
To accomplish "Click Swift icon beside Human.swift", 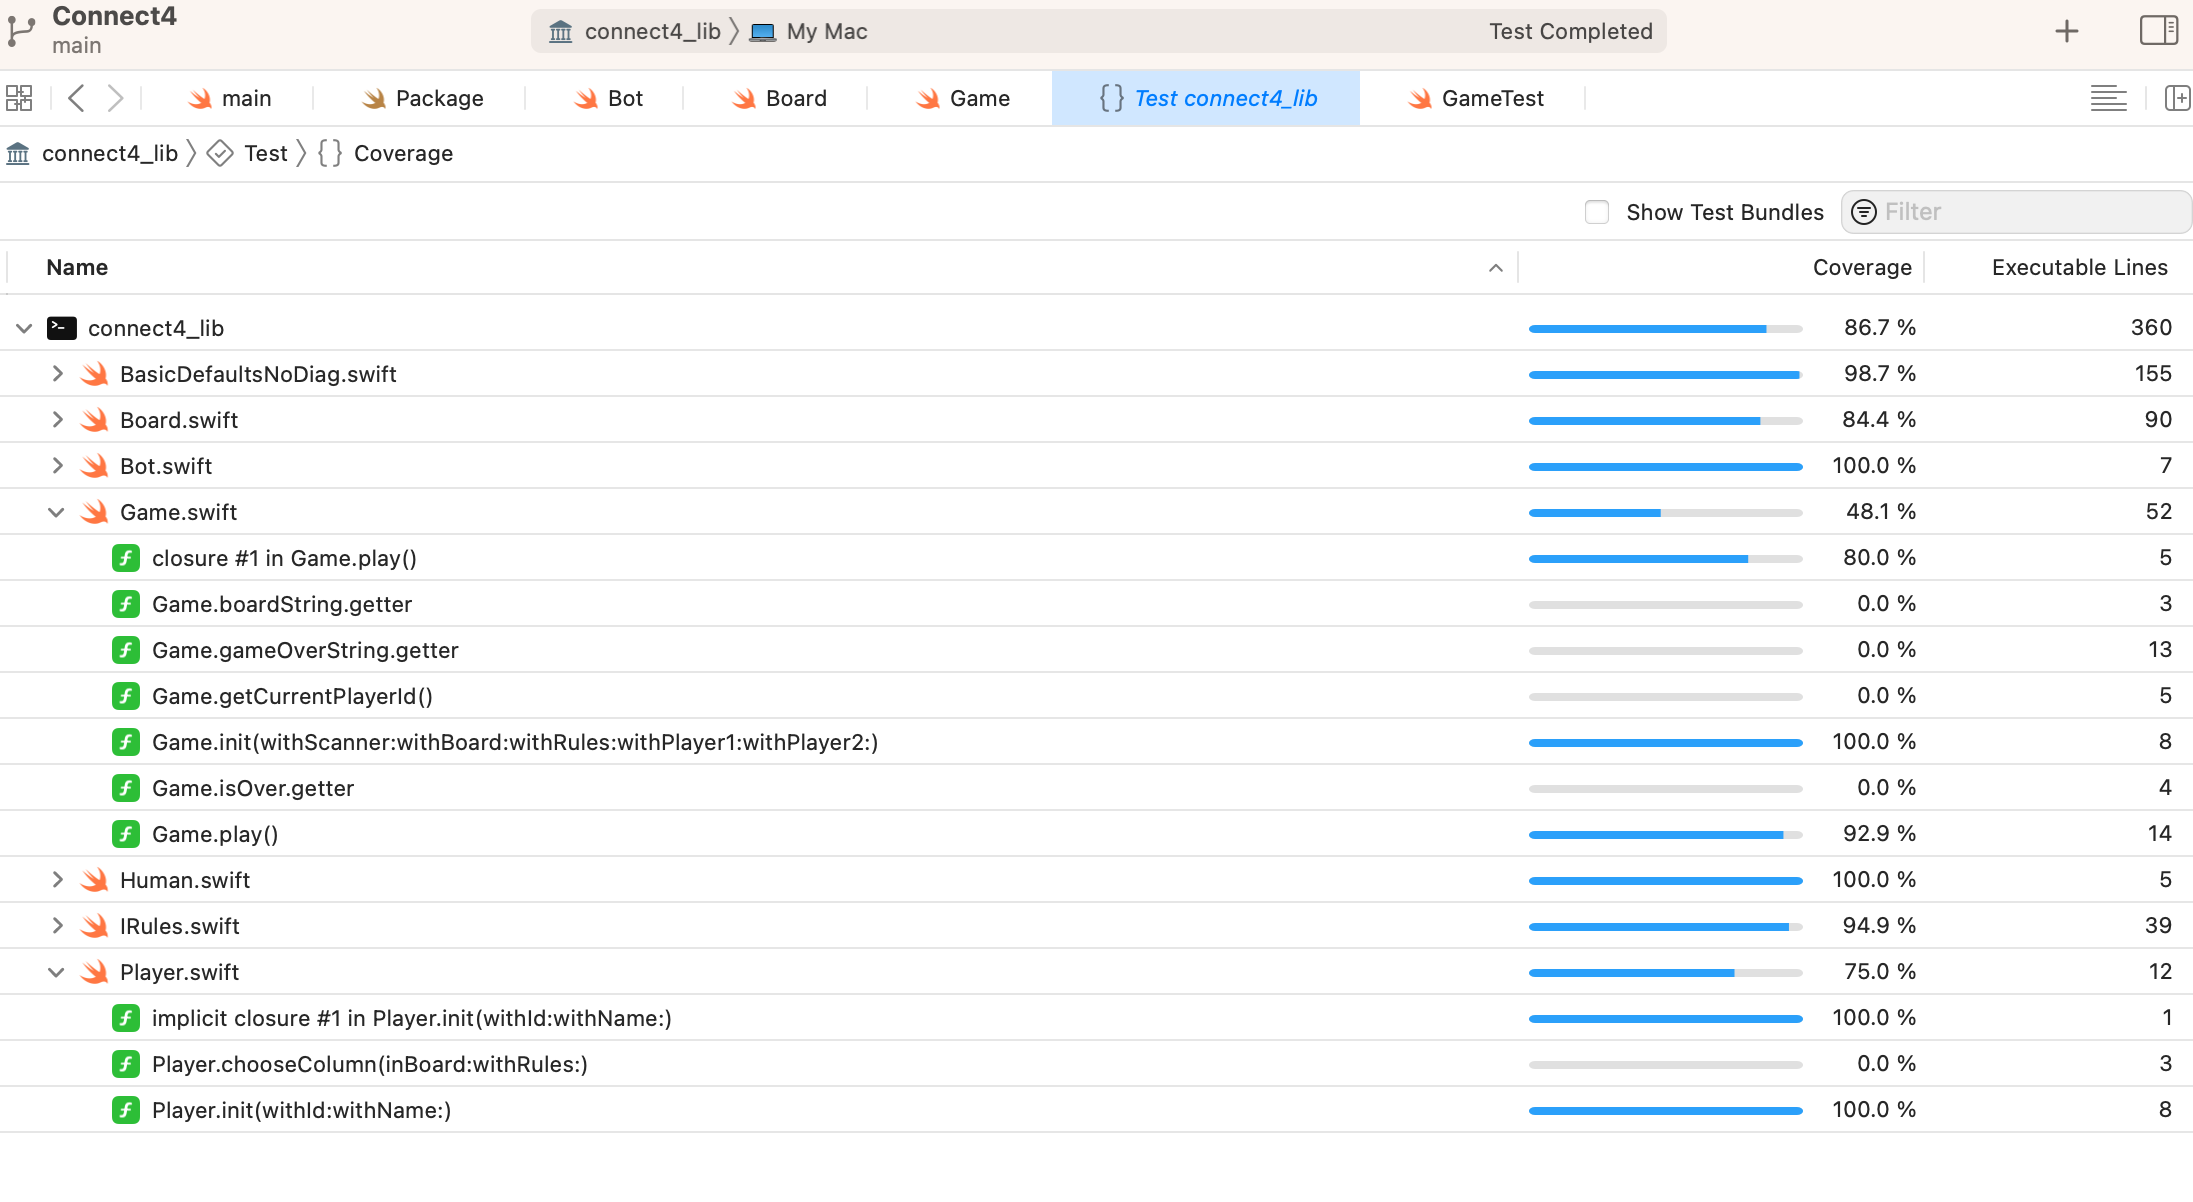I will pos(95,880).
